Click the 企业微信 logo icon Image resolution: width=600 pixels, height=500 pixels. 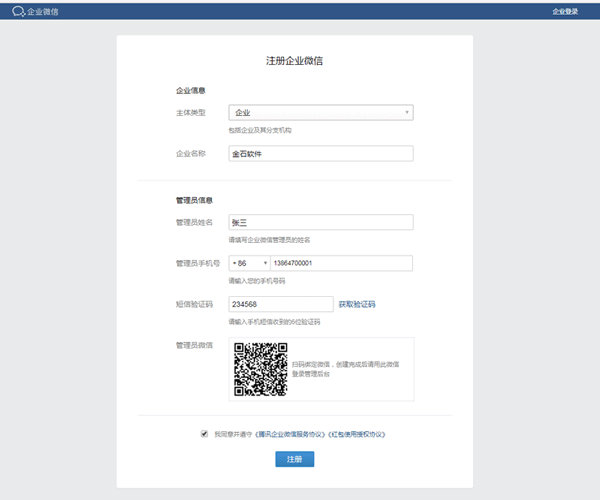[17, 11]
